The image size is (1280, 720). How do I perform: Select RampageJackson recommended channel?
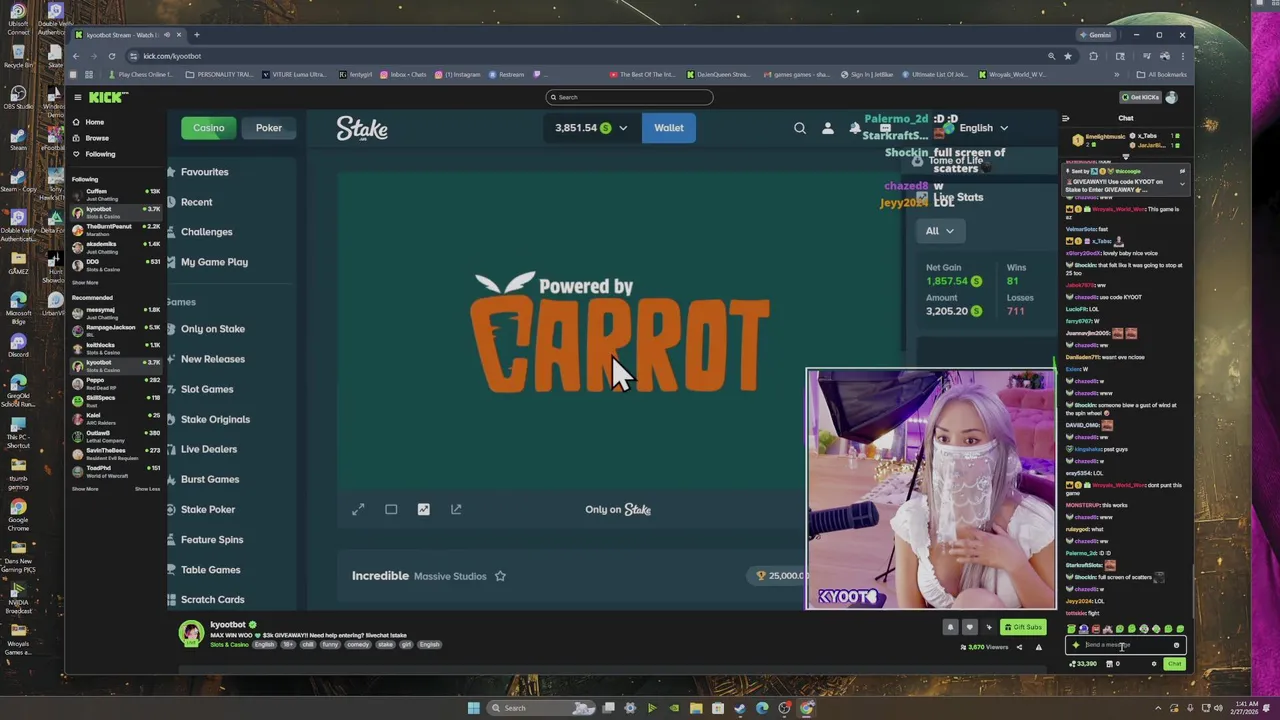[116, 330]
